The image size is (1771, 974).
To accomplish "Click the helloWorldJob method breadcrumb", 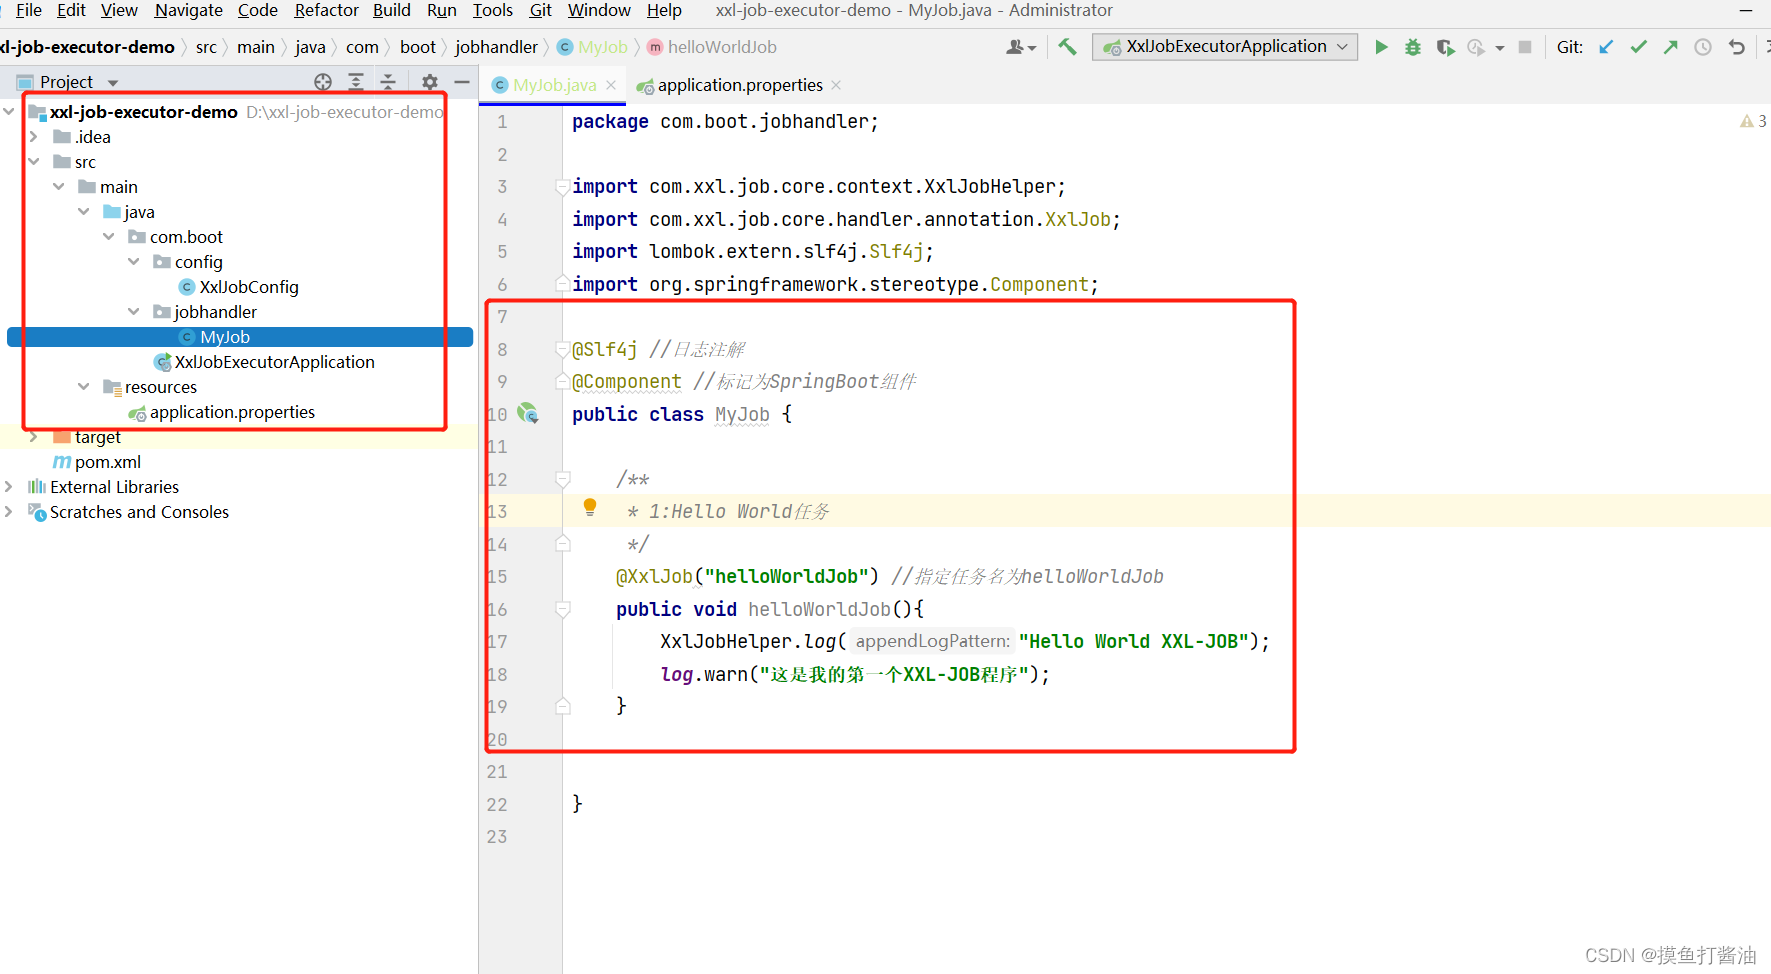I will (x=712, y=47).
